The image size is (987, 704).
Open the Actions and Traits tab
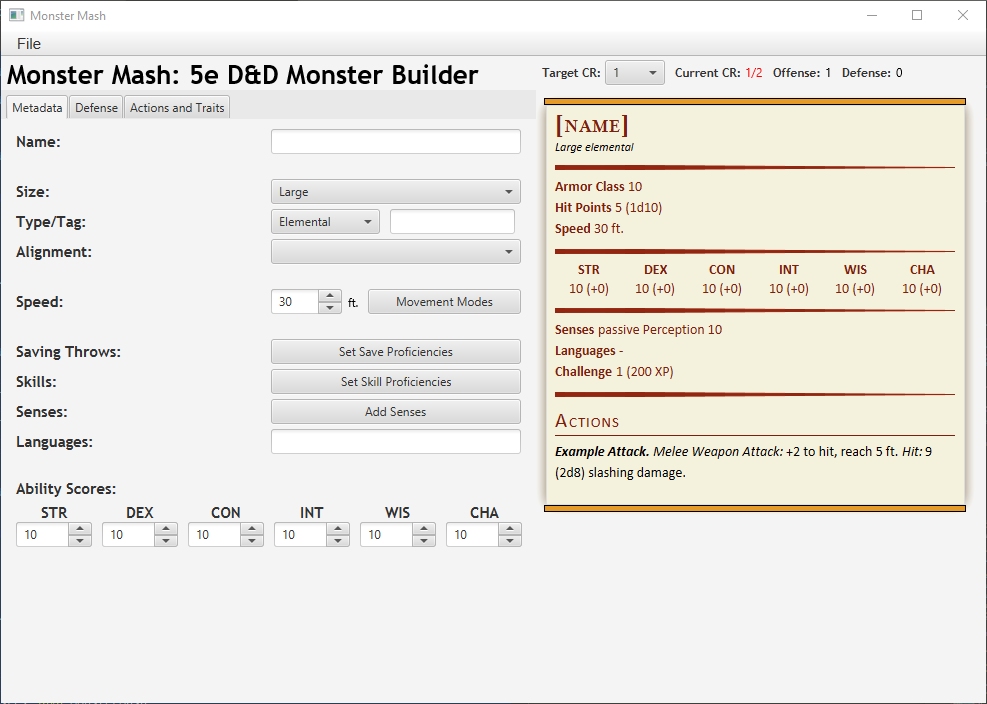[177, 108]
